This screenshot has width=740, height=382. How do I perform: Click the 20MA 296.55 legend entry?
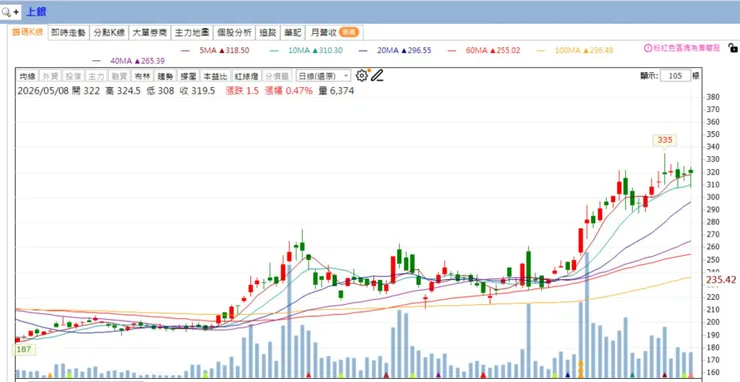404,50
